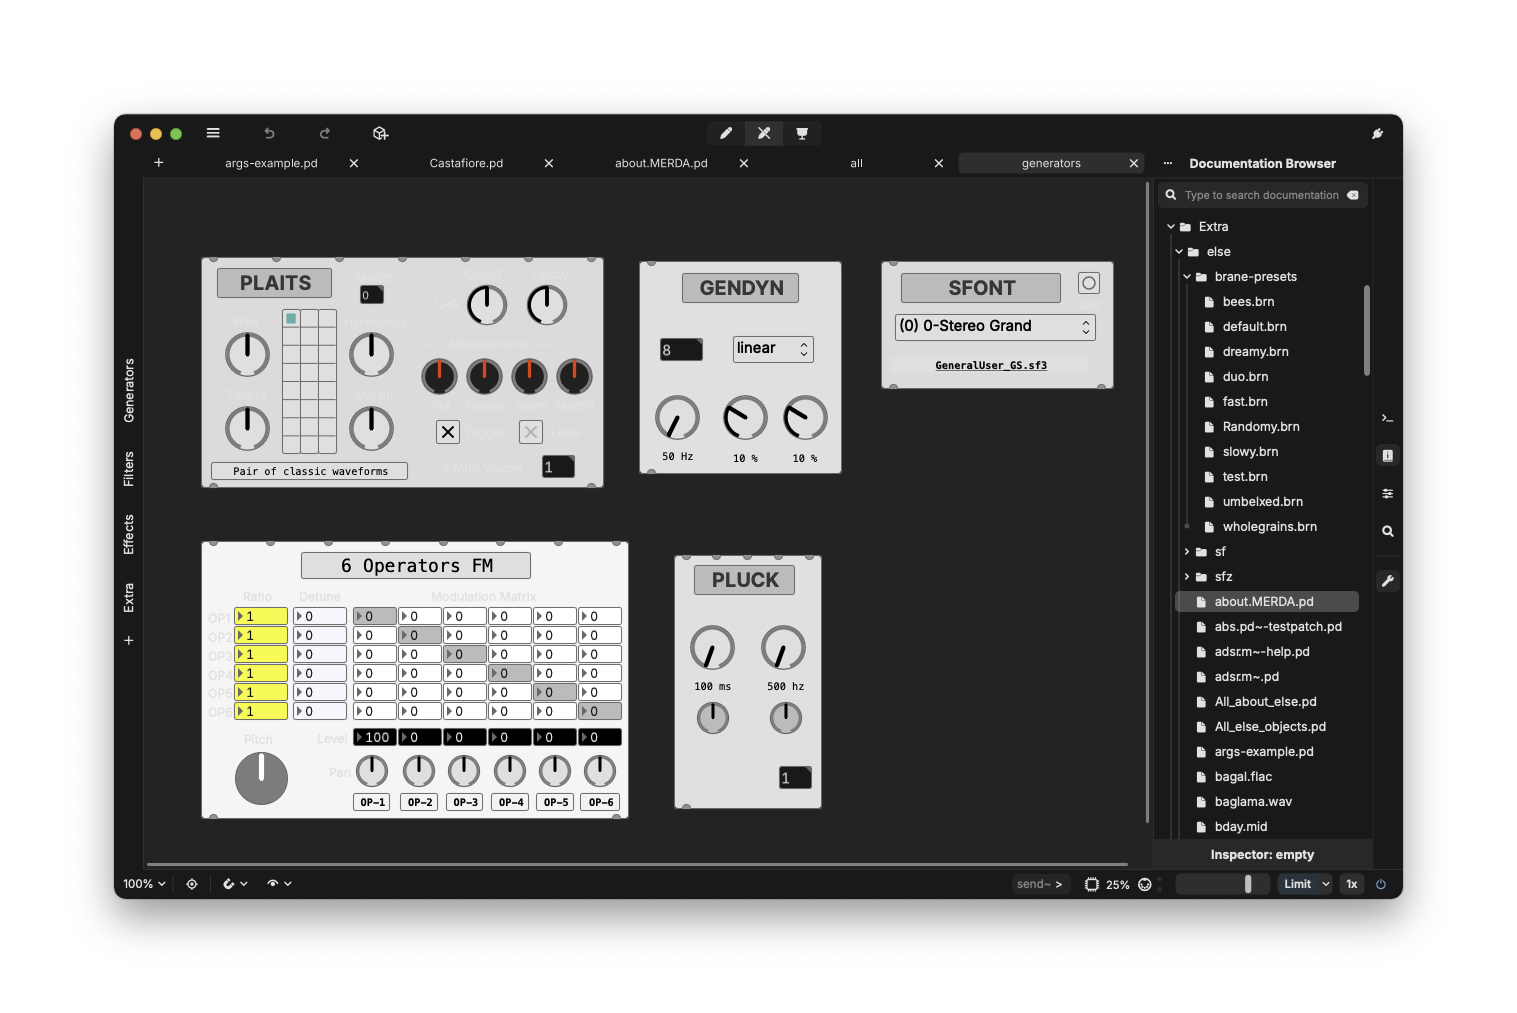This screenshot has height=1013, width=1517.
Task: Open the linear interpolation dropdown in GENDYN
Action: [x=773, y=349]
